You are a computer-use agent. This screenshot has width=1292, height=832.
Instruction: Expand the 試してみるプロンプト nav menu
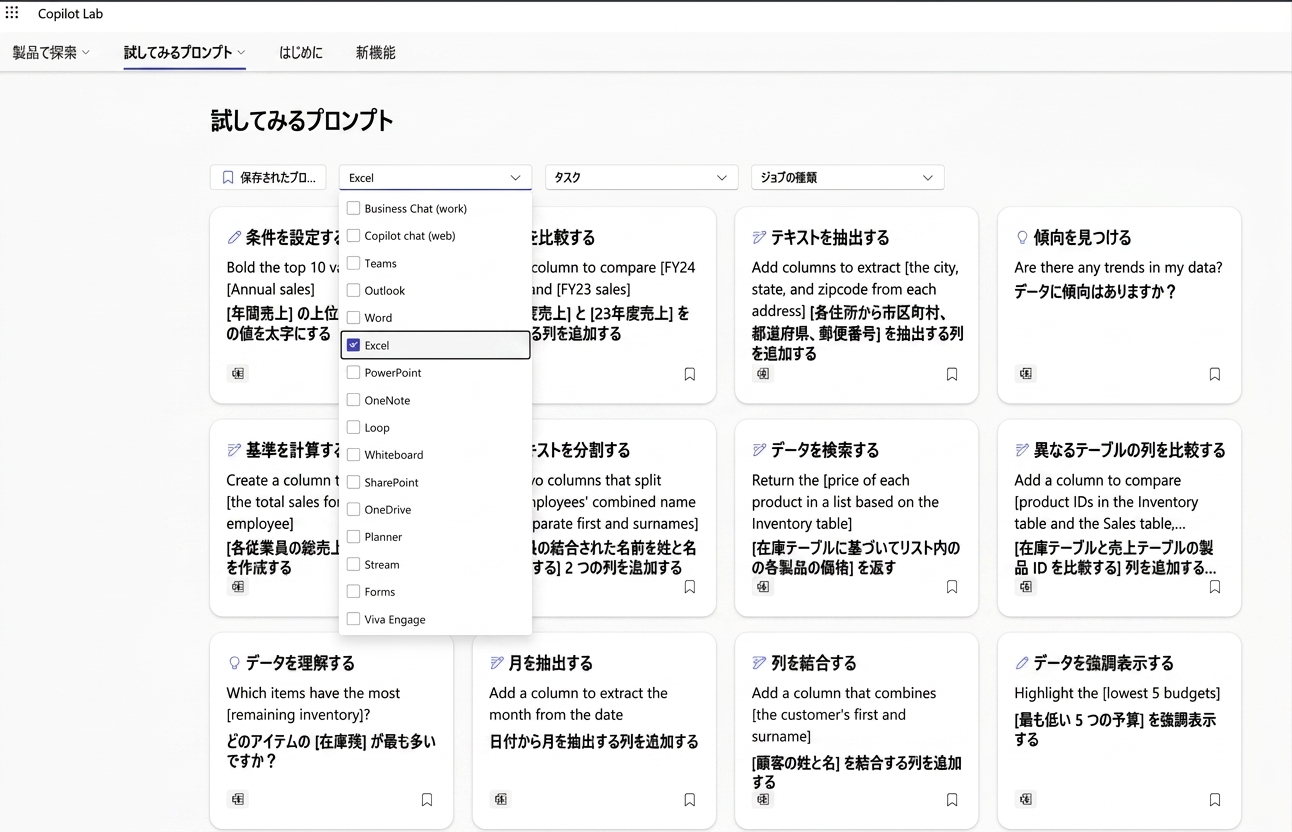coord(185,52)
